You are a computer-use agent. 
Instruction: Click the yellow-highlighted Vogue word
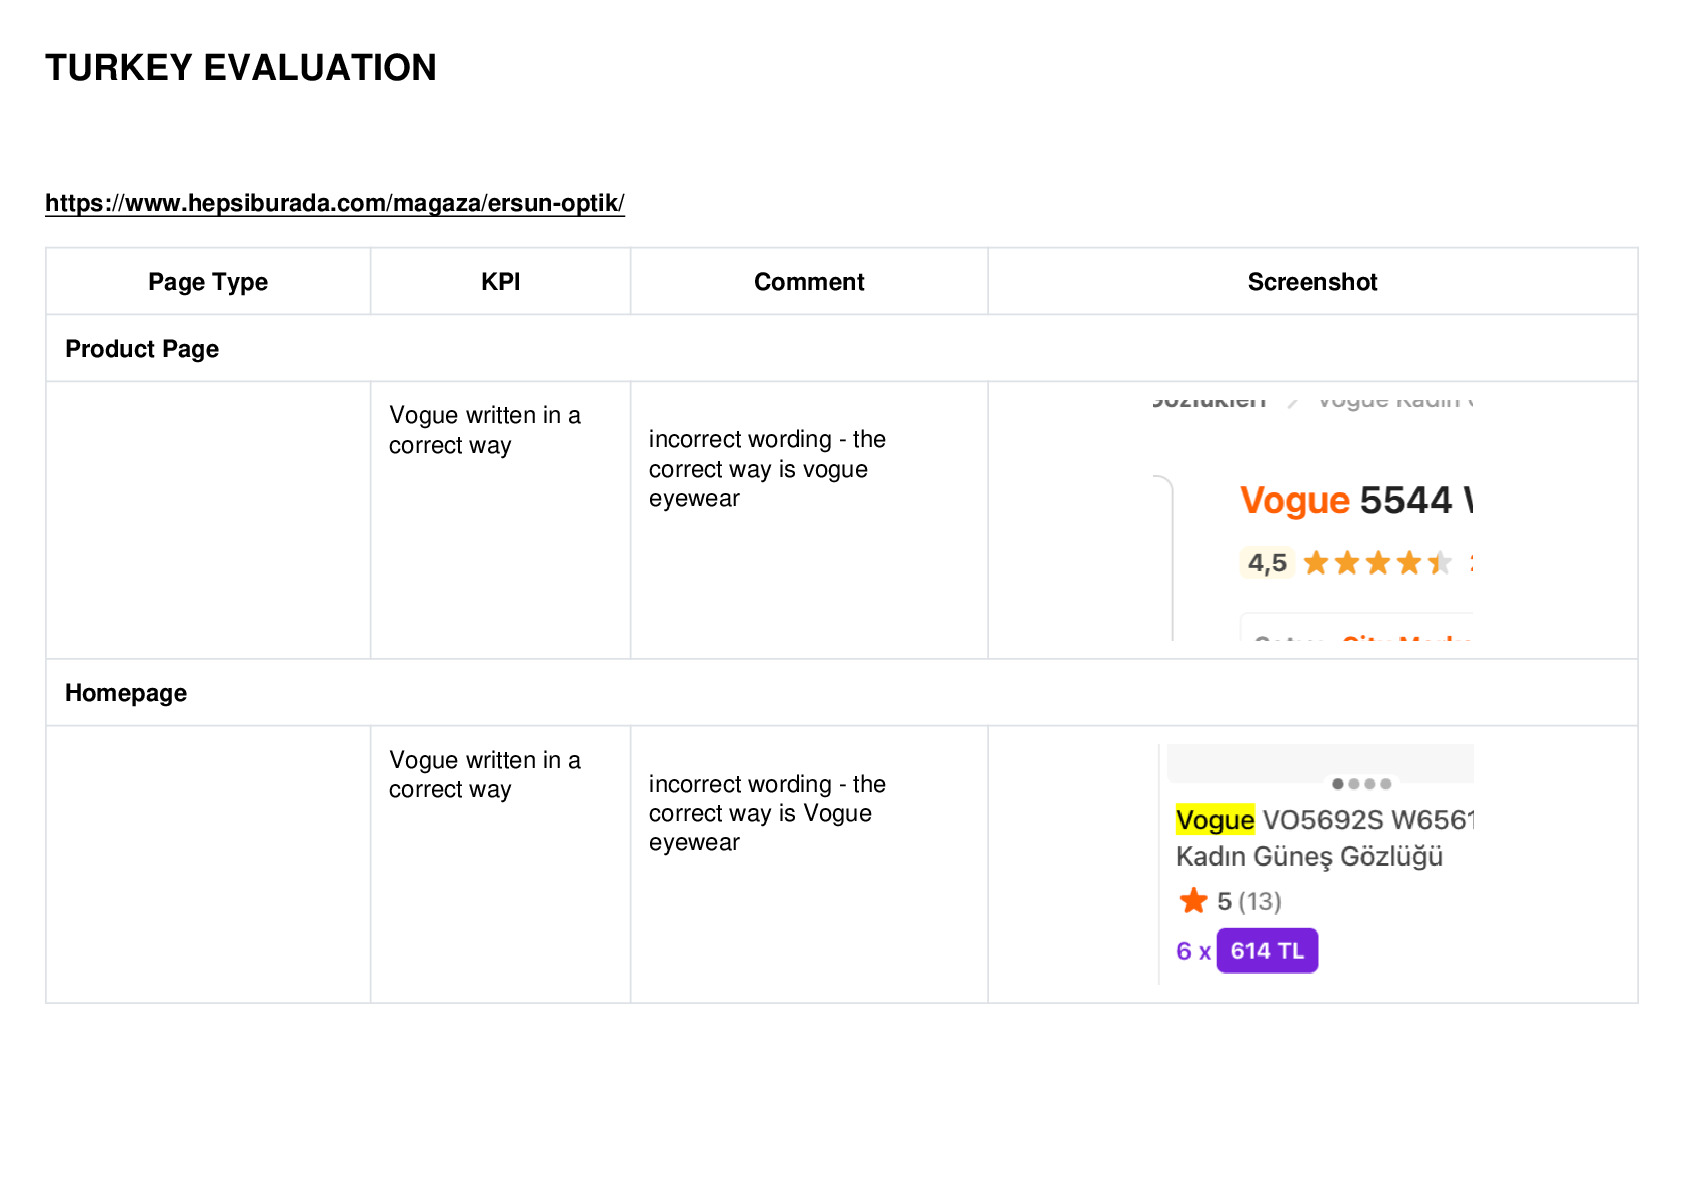pyautogui.click(x=1215, y=820)
